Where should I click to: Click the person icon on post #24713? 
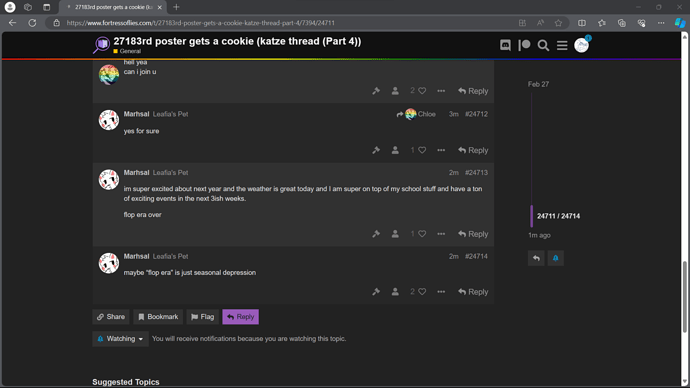click(x=395, y=234)
